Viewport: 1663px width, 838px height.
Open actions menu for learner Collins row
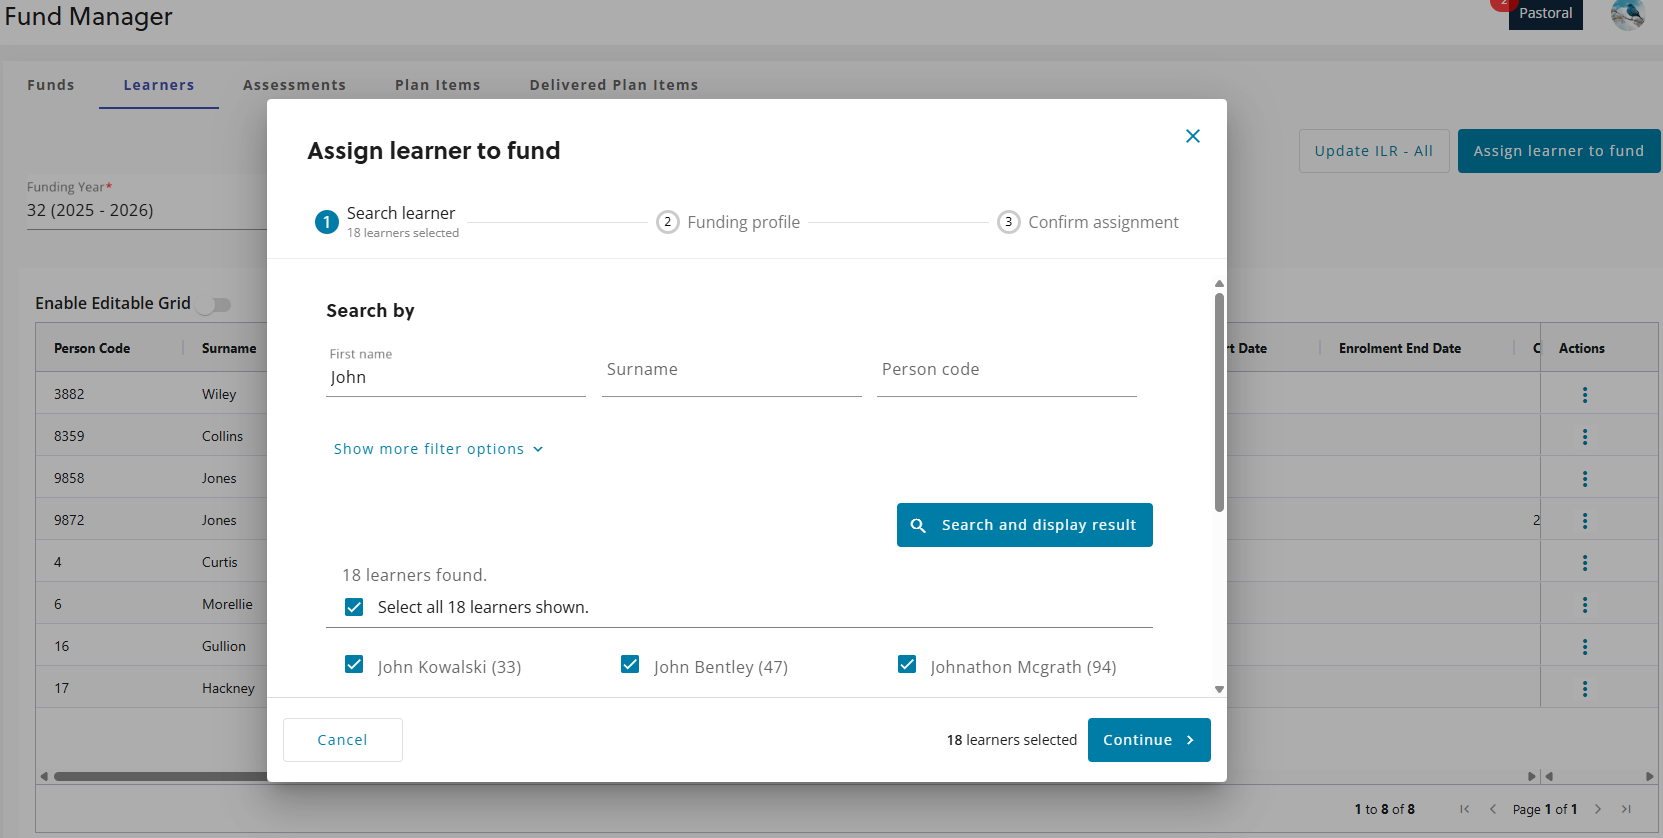coord(1584,437)
